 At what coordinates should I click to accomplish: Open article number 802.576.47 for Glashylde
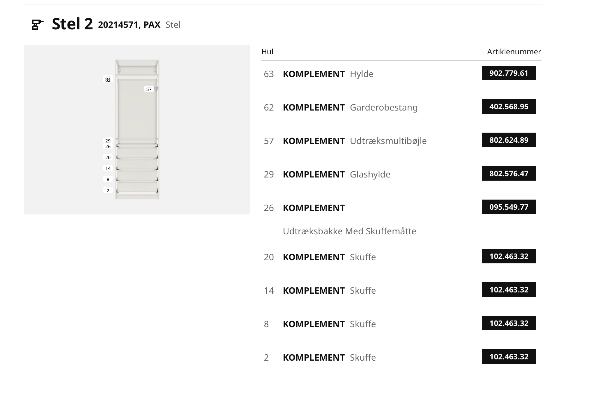(510, 174)
